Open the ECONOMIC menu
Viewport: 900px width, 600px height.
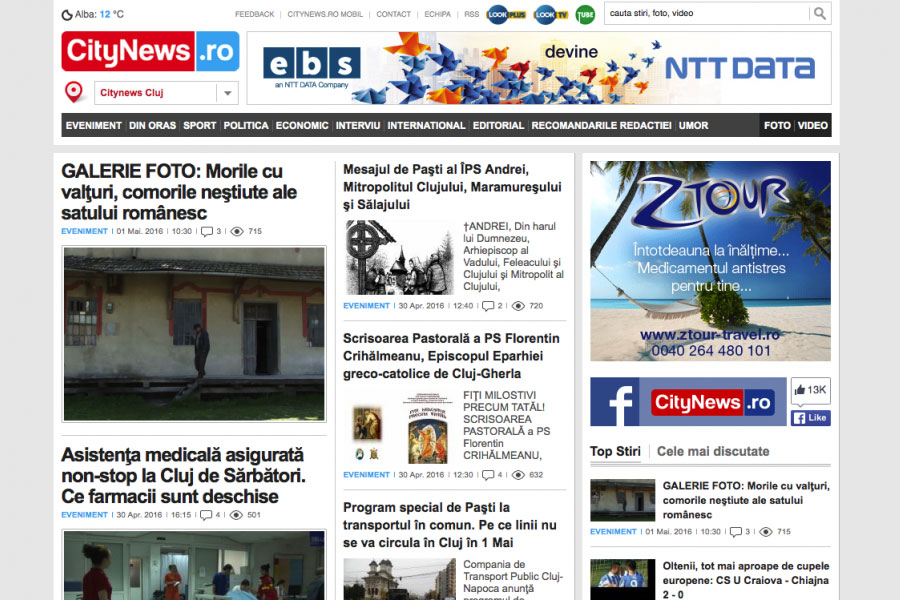302,125
